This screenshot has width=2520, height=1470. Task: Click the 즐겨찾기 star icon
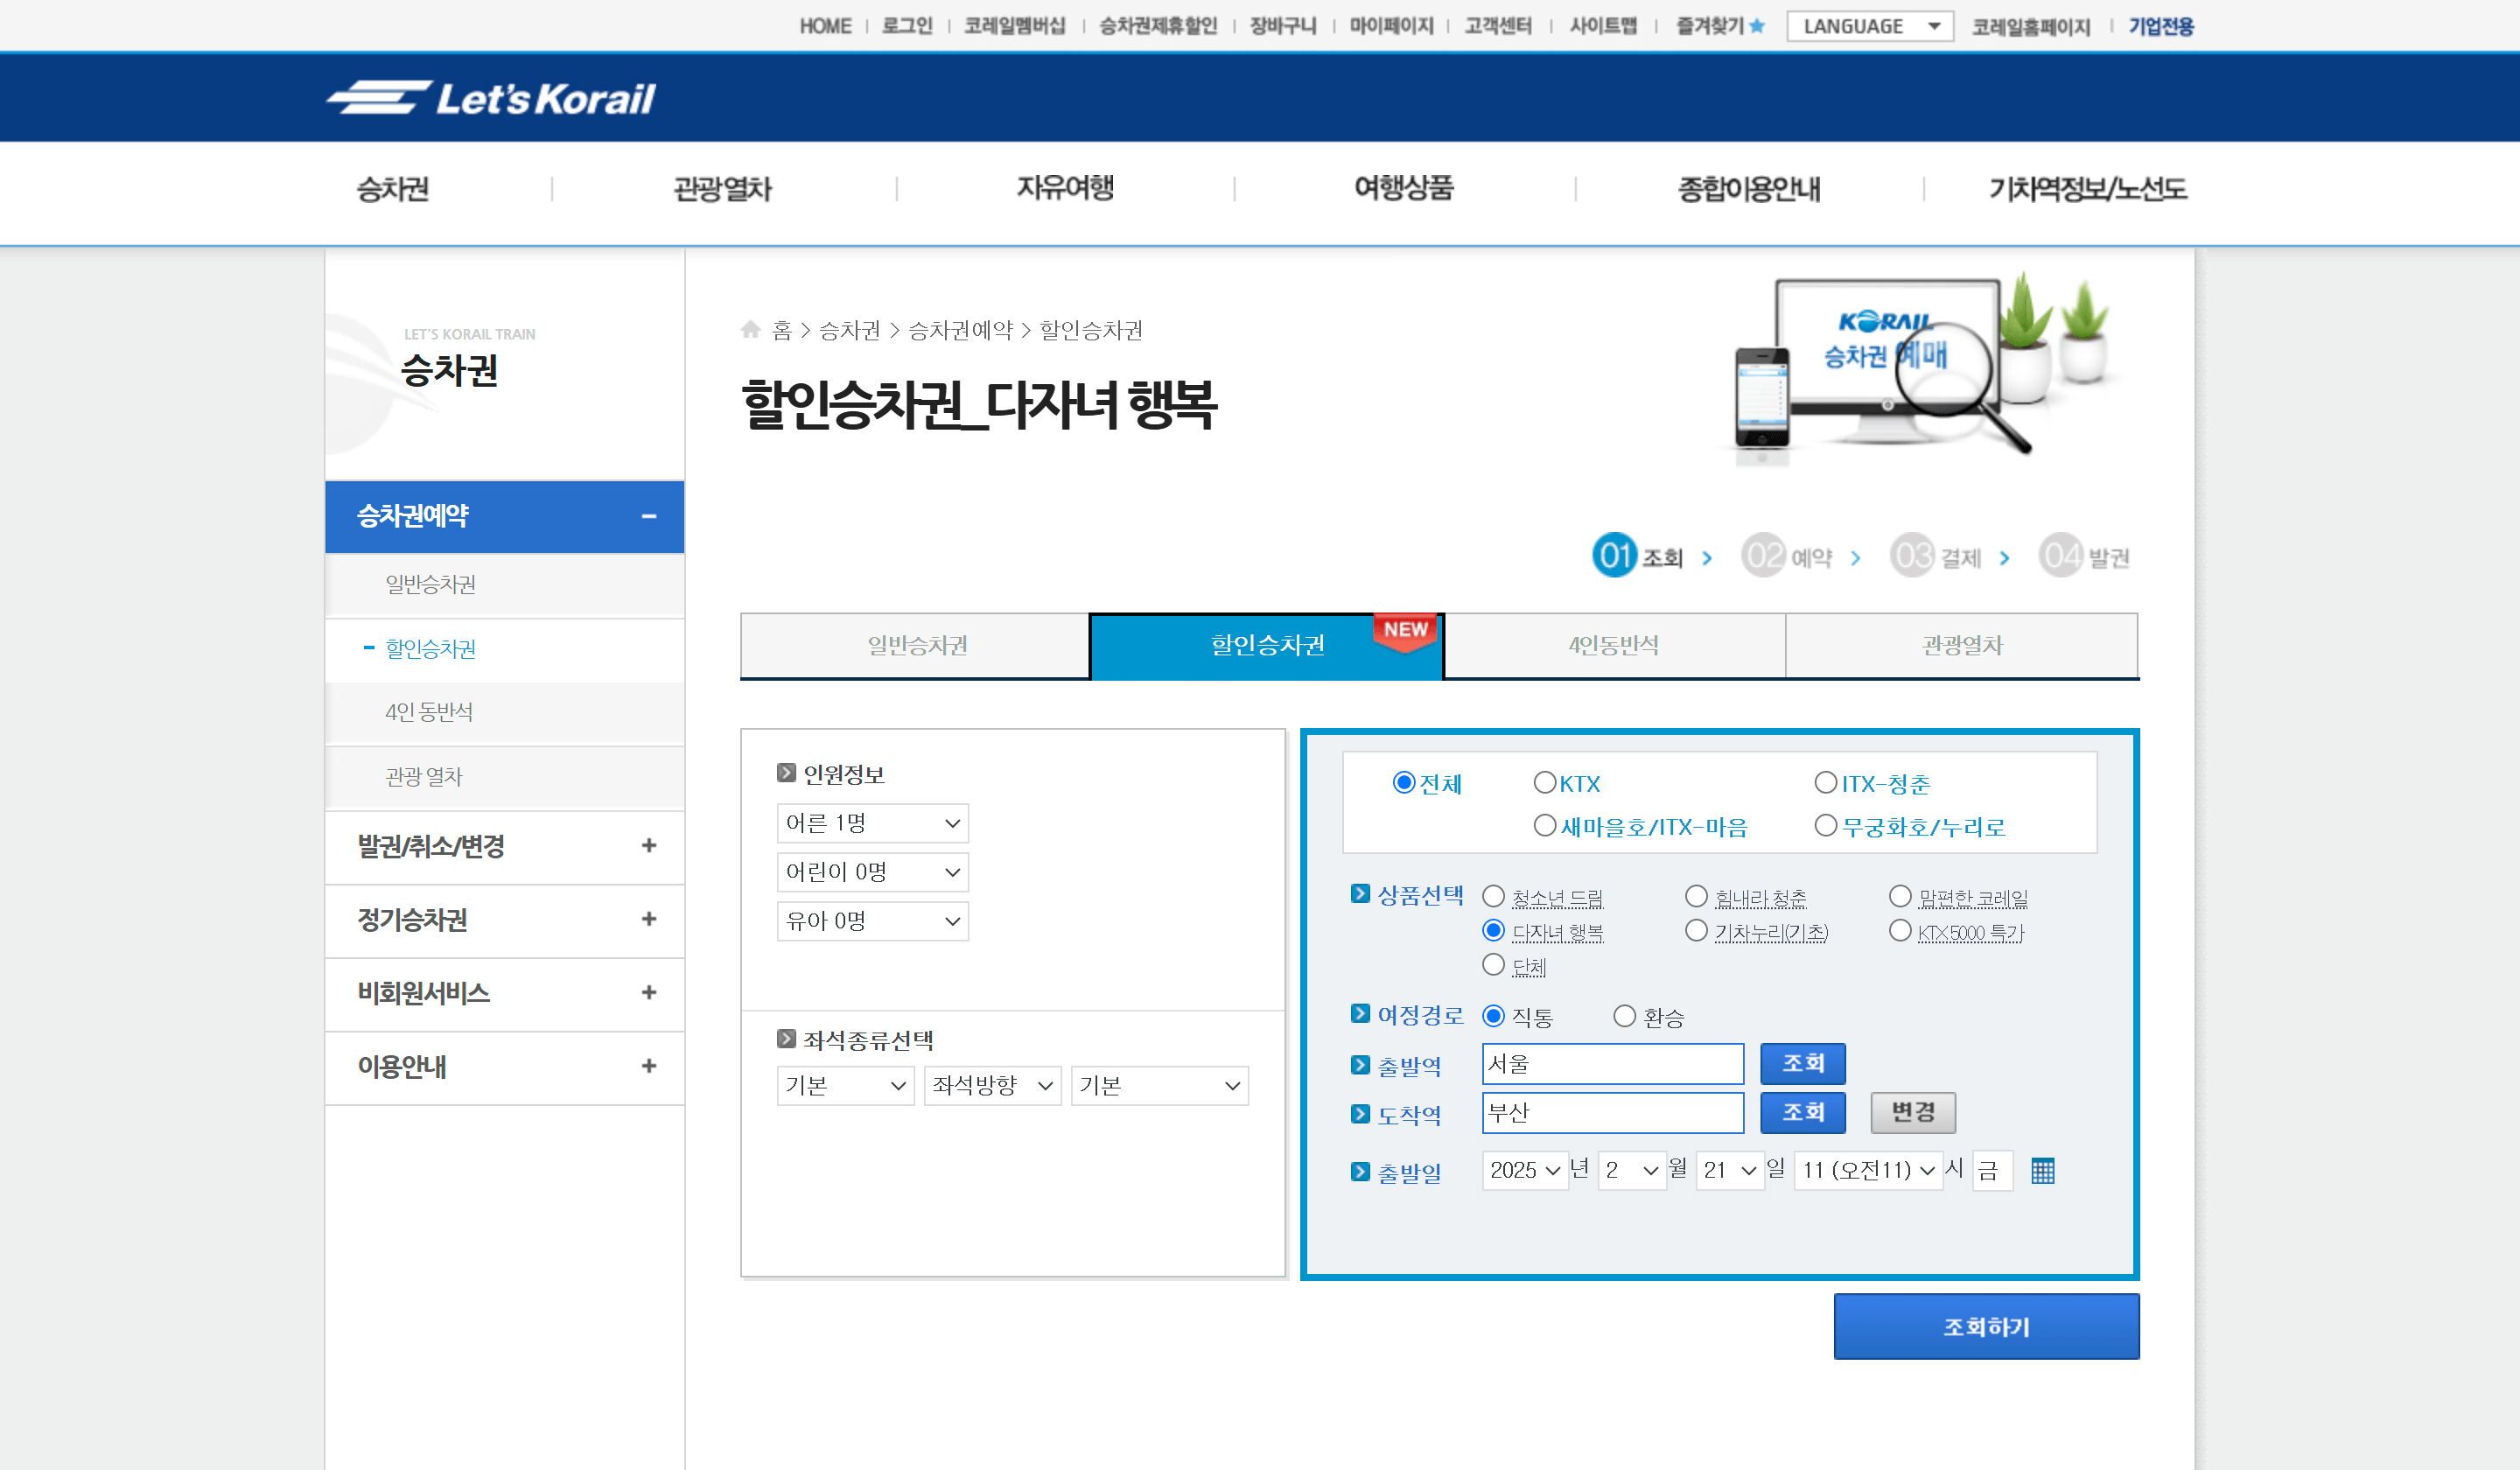point(1757,26)
